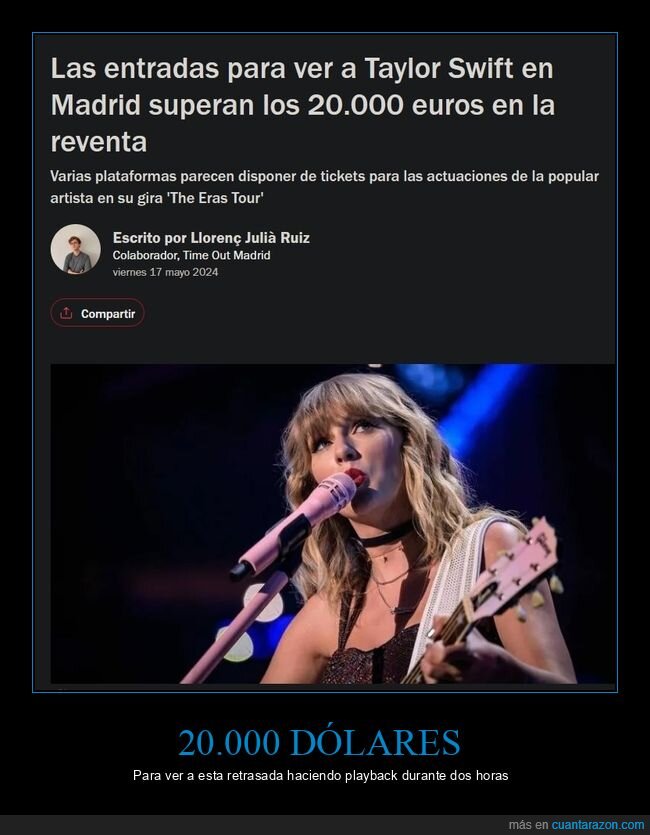
Task: Open the author's round avatar photo
Action: 76,249
